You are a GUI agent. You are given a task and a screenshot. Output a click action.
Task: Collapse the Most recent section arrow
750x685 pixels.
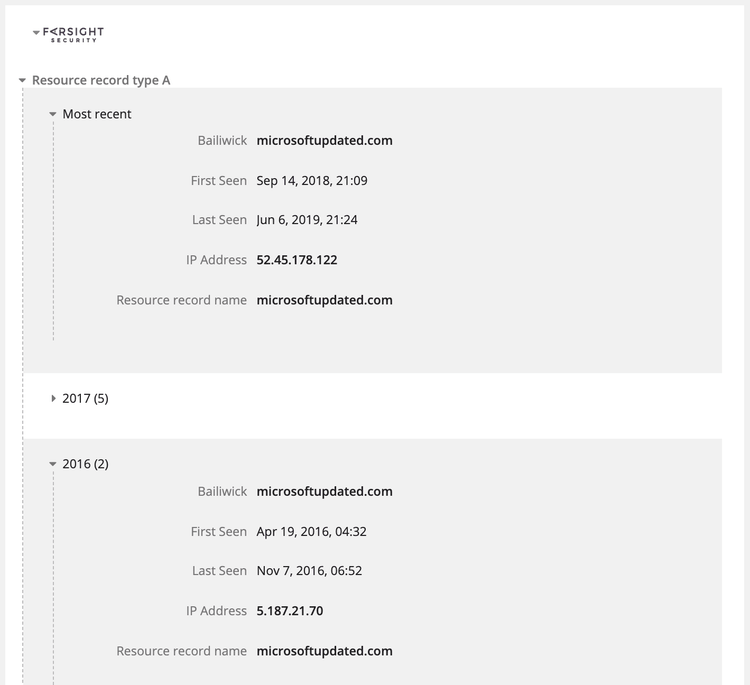point(53,114)
